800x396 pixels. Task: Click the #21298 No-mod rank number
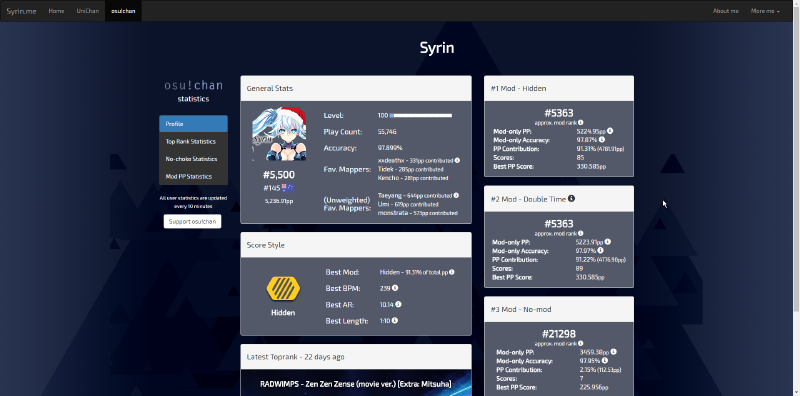click(559, 334)
